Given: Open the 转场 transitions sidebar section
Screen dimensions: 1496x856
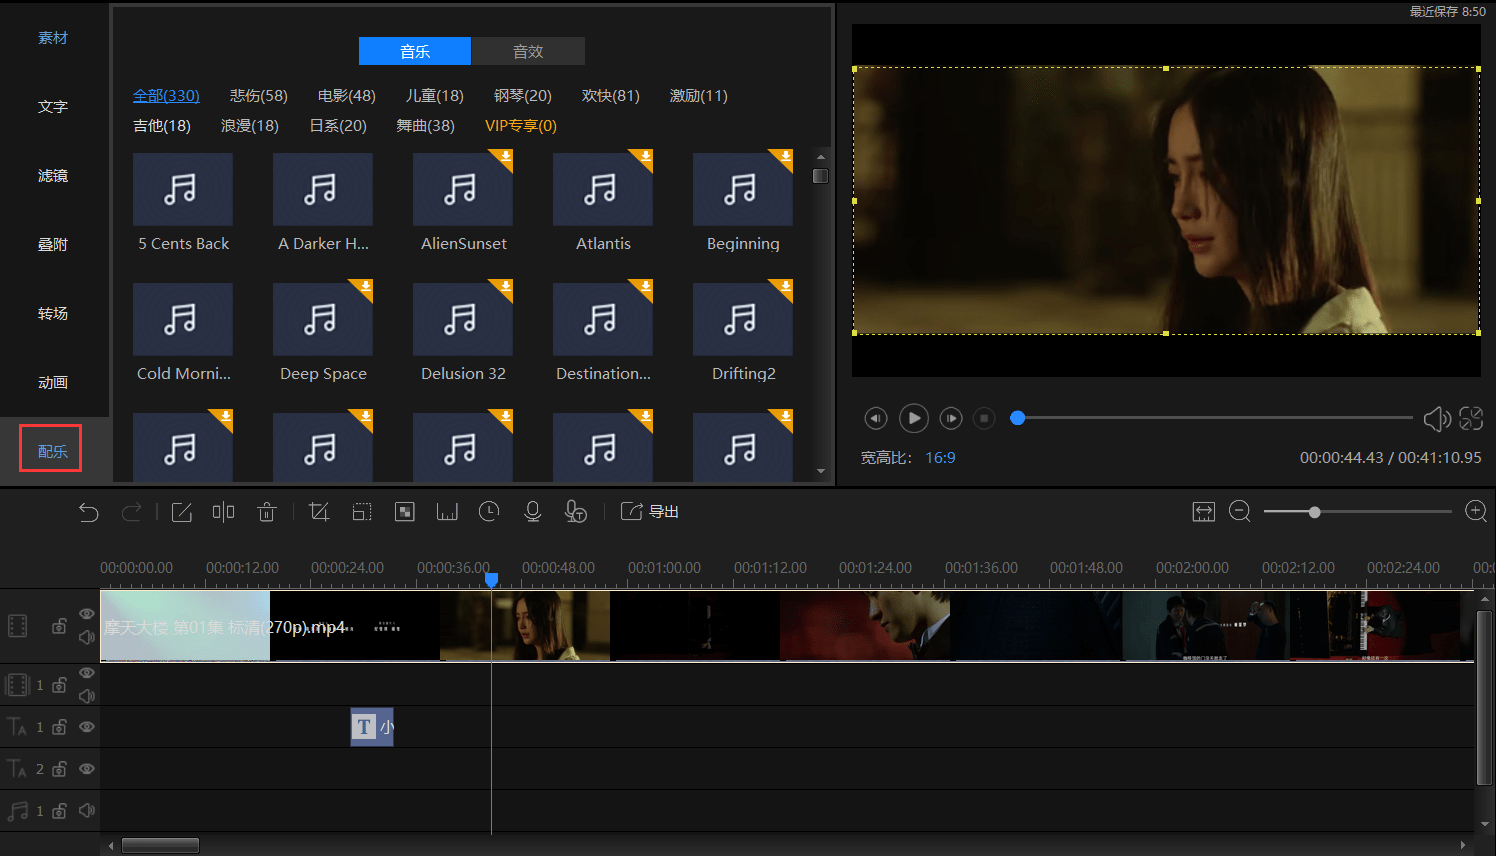Looking at the screenshot, I should click(53, 314).
